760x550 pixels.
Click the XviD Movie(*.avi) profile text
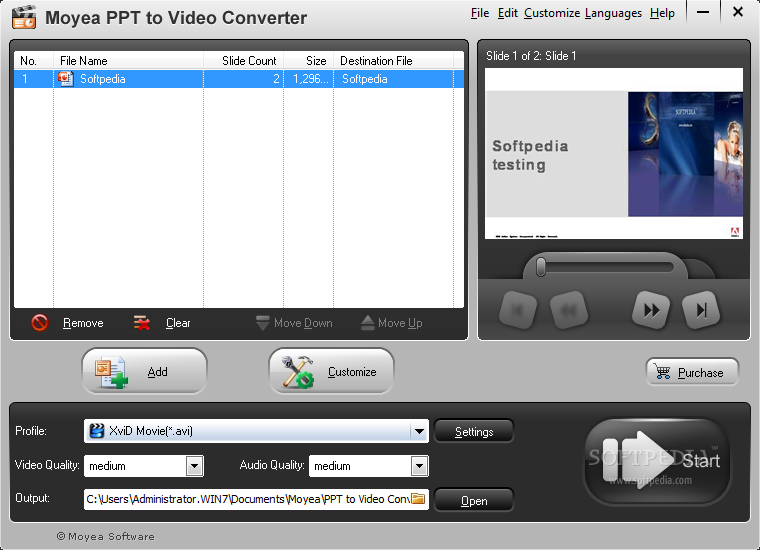(x=151, y=431)
